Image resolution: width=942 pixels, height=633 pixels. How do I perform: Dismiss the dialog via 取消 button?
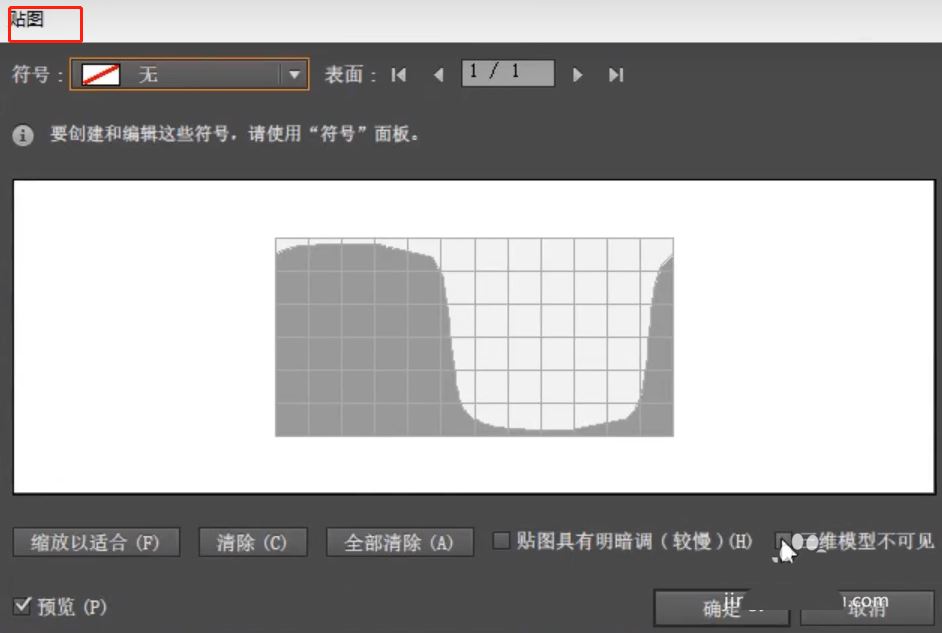click(868, 610)
